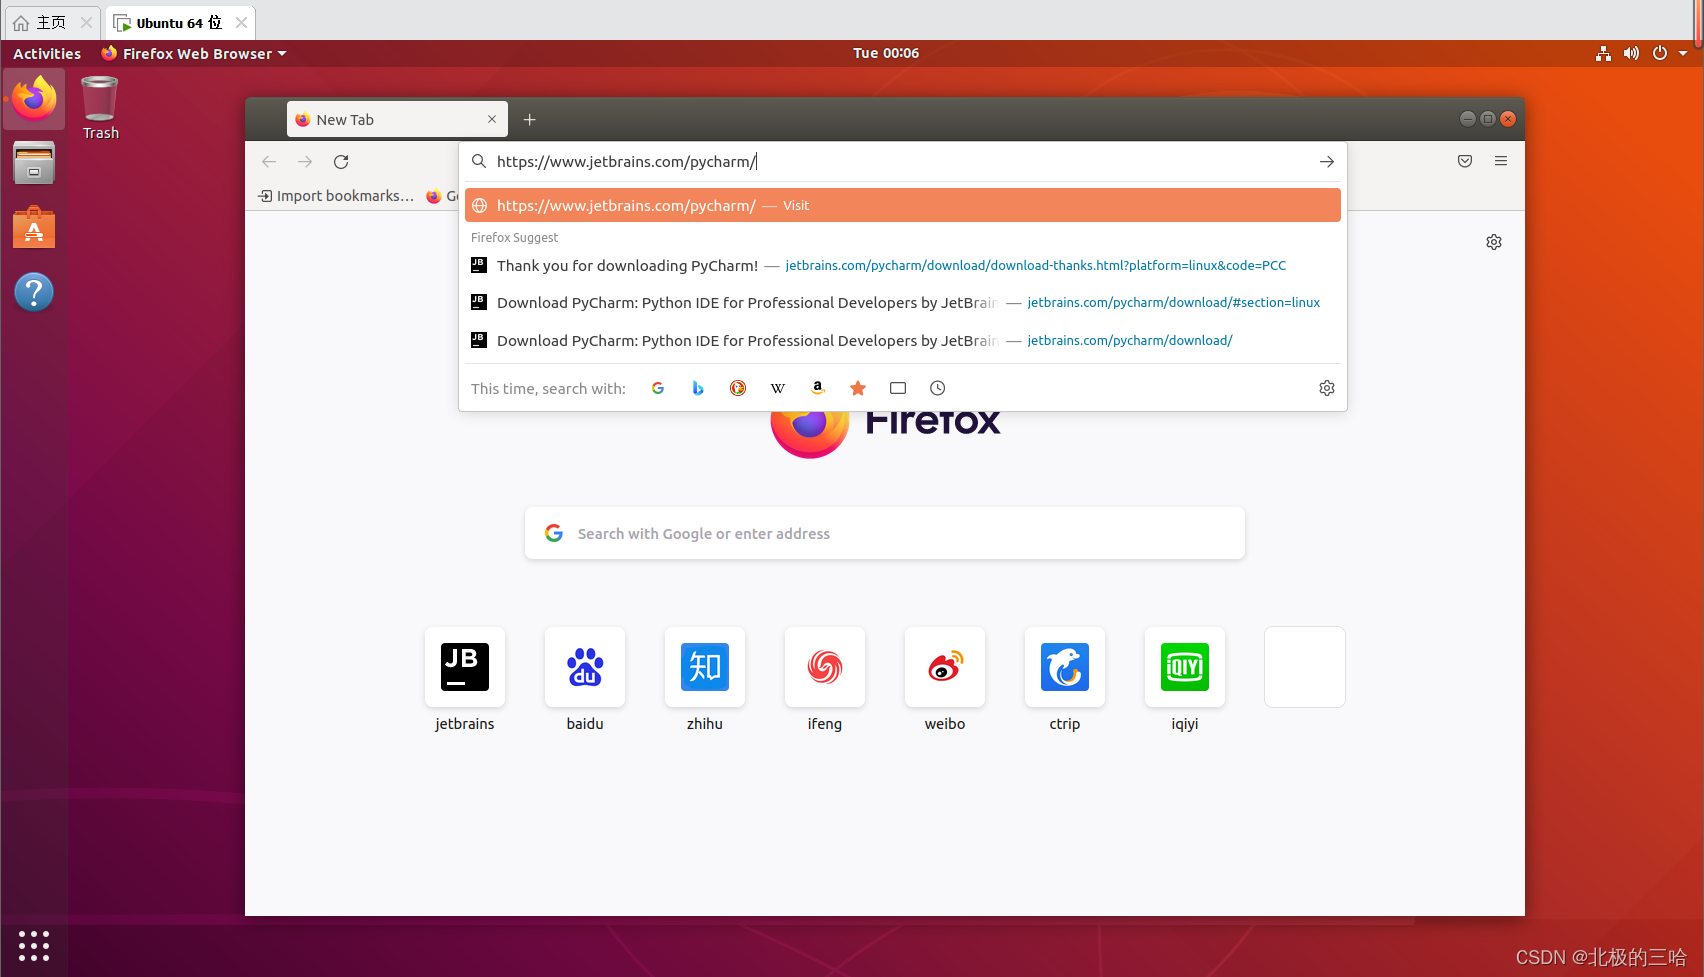Switch to the New Tab browser tab
This screenshot has height=977, width=1704.
[397, 120]
